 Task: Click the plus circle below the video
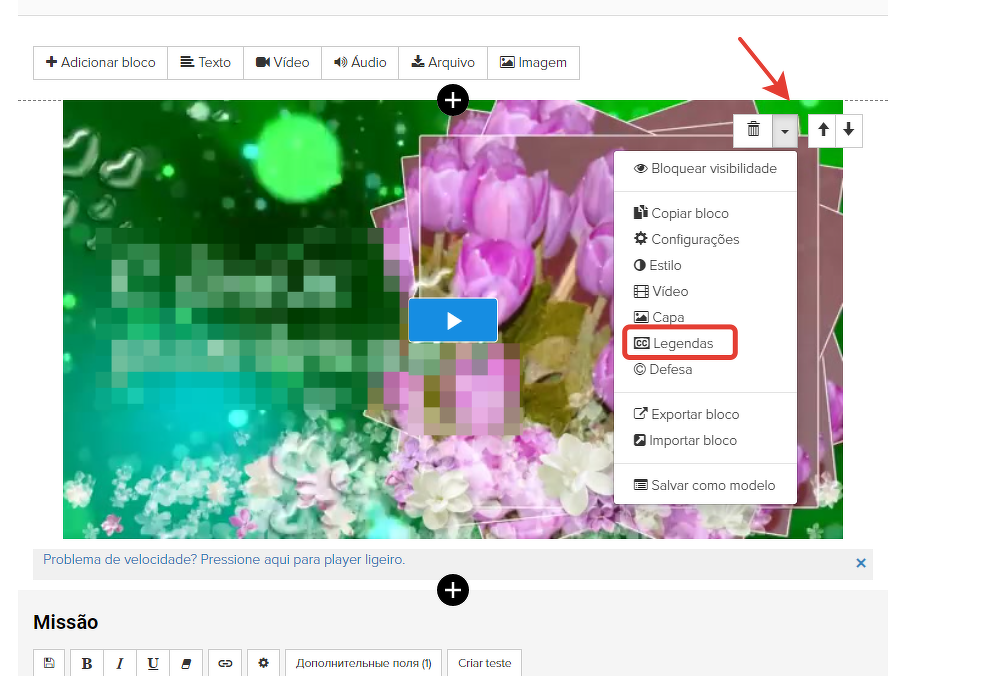pos(453,591)
